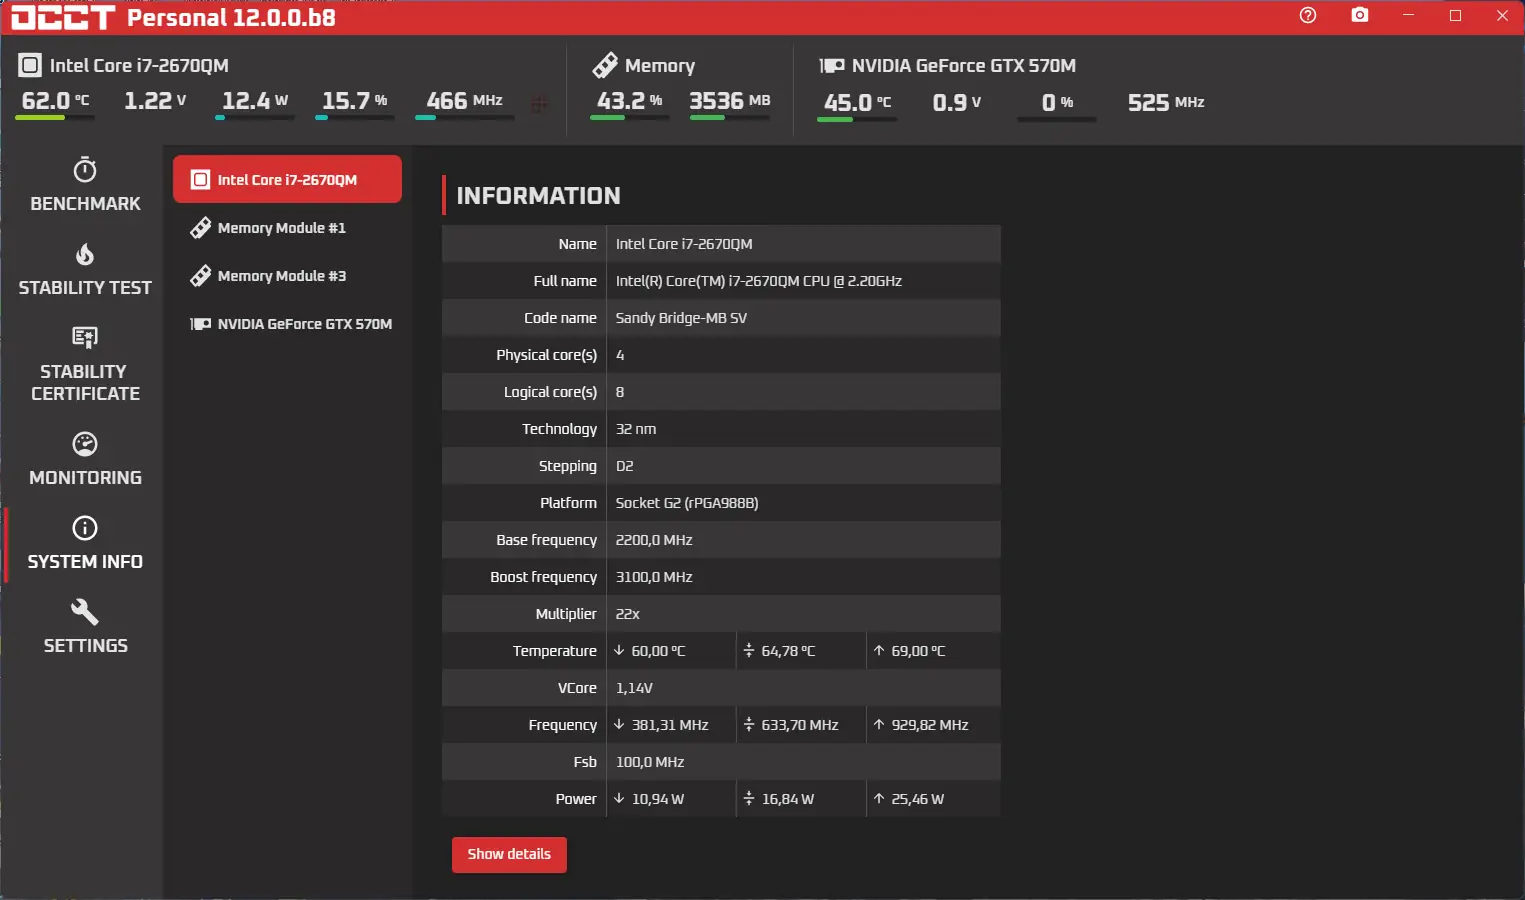This screenshot has width=1525, height=900.
Task: Click CPU icon in selected device entry
Action: tap(200, 180)
